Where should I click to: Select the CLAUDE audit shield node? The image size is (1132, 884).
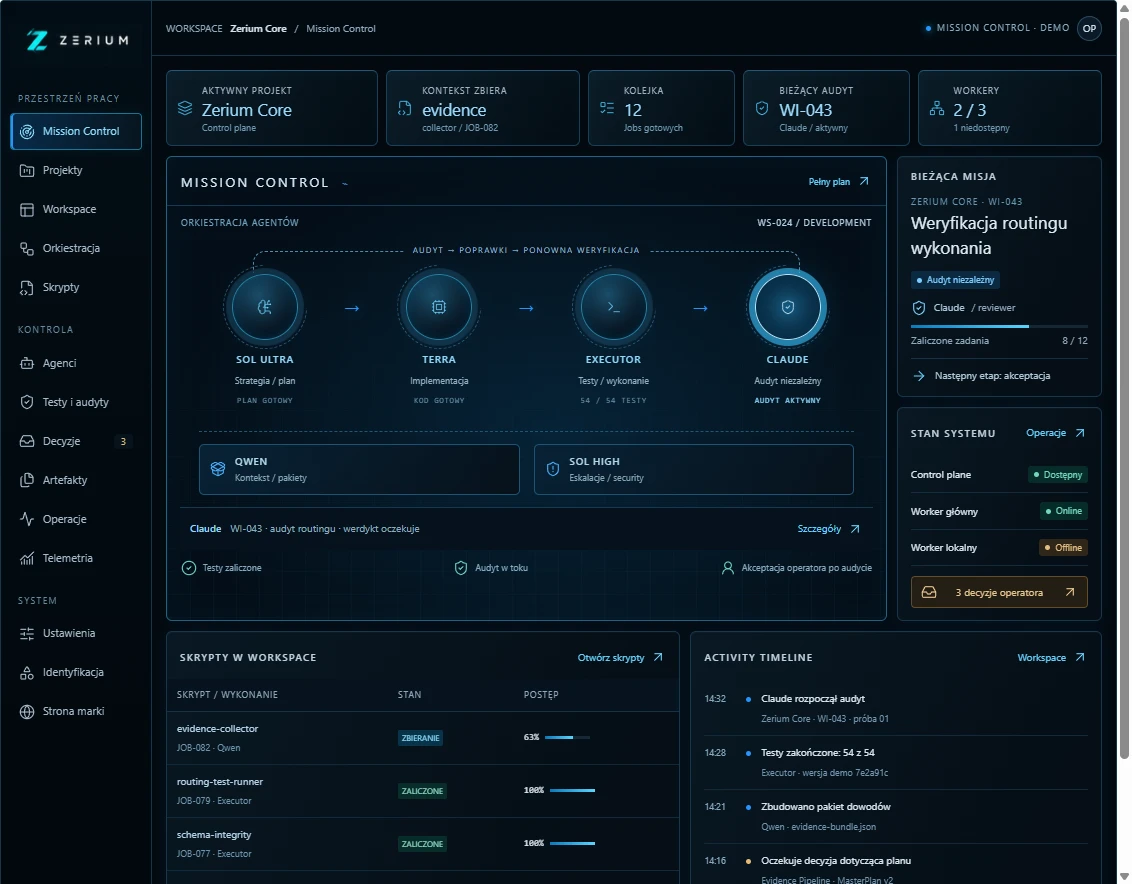[x=788, y=307]
